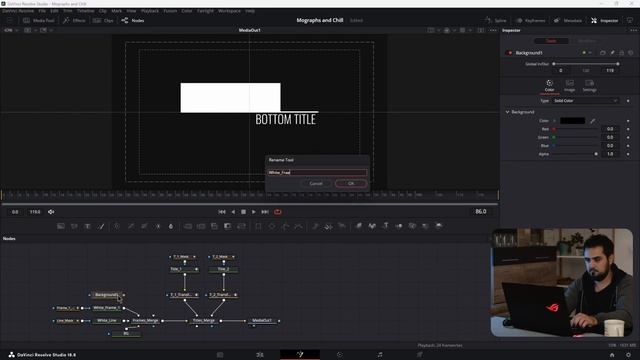Viewport: 640px width, 360px height.
Task: Open the Keyframes panel
Action: click(x=530, y=20)
